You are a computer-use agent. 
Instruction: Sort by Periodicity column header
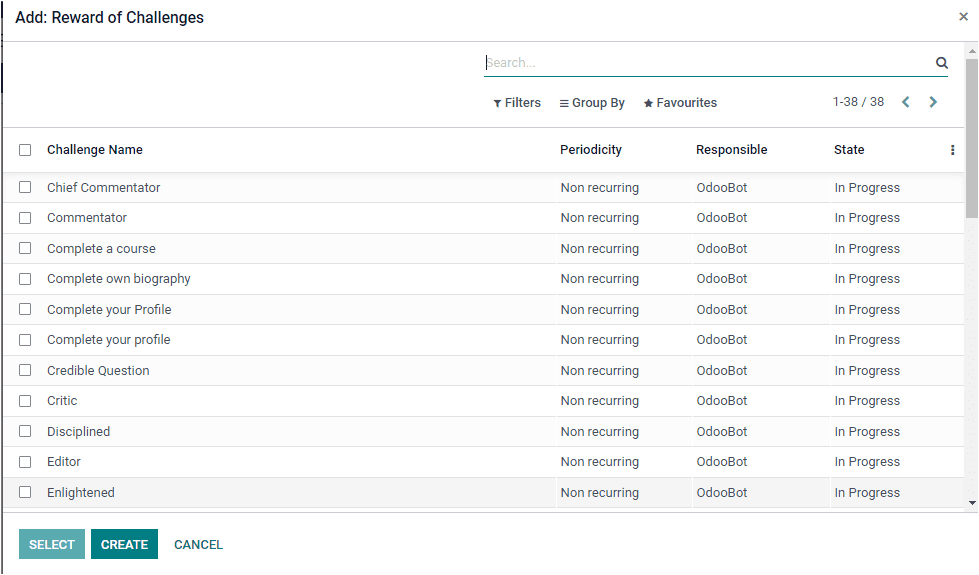coord(591,150)
